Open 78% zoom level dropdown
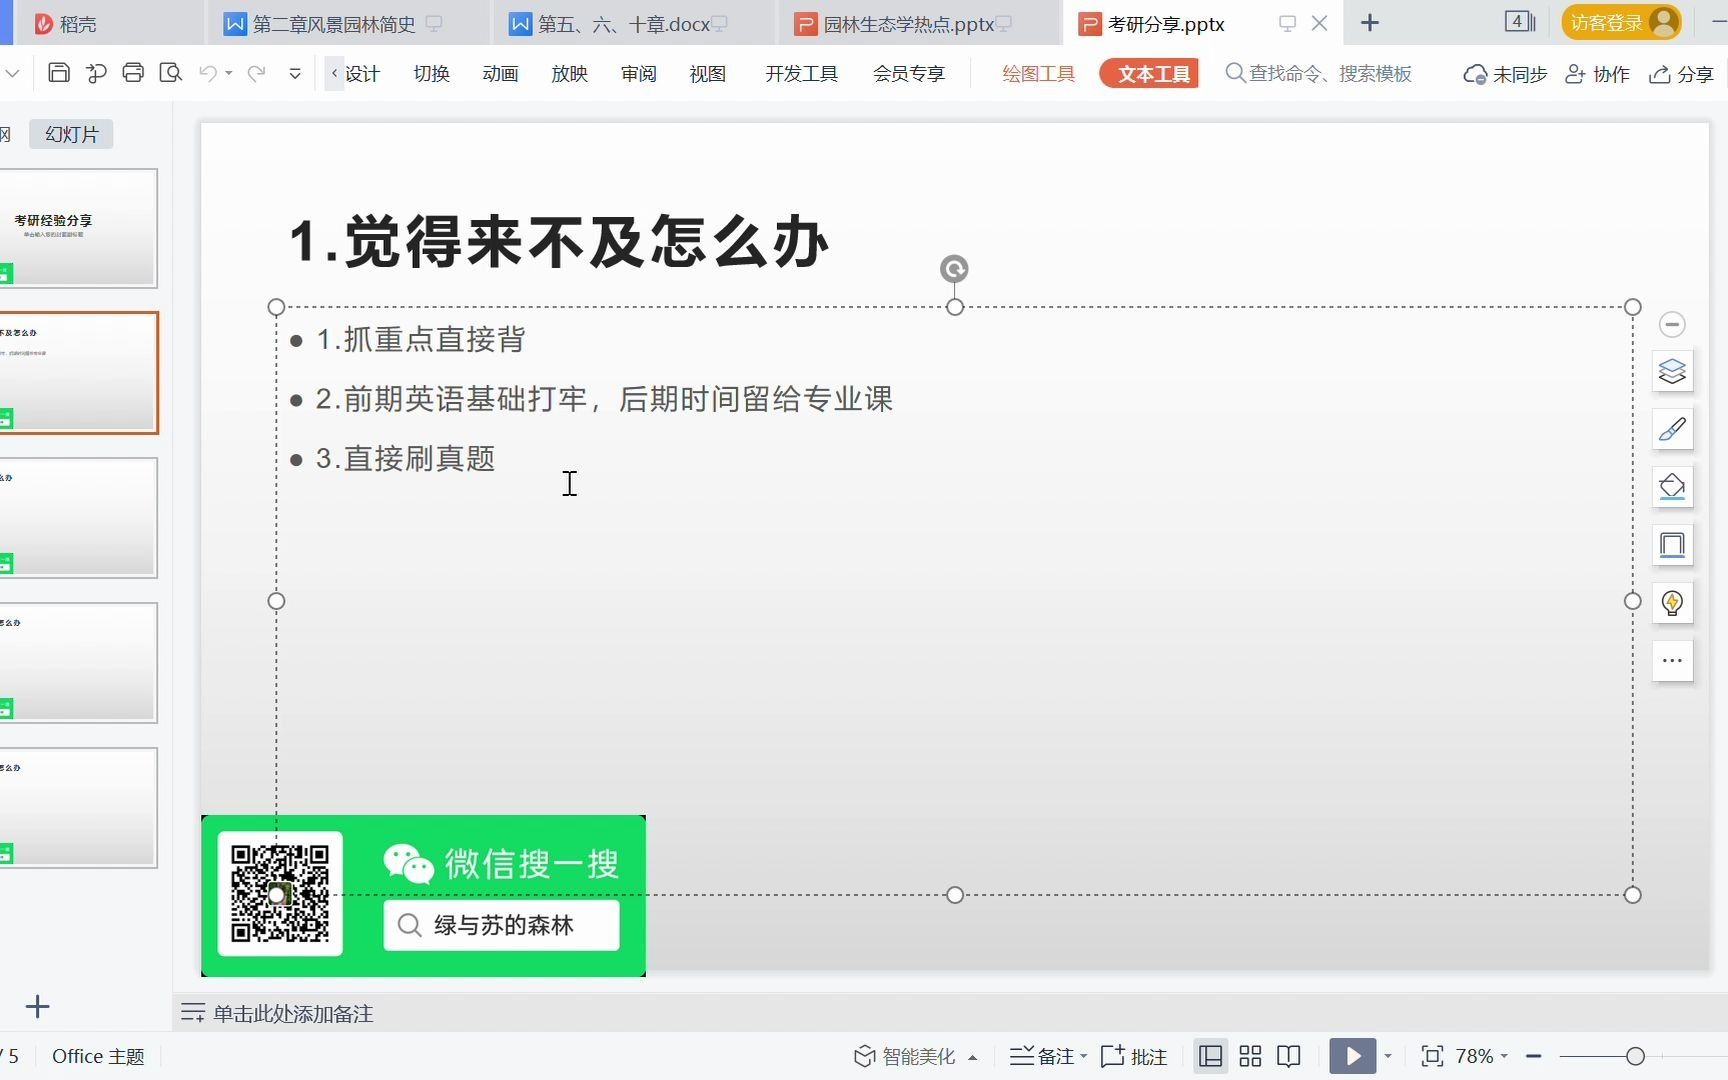1728x1080 pixels. tap(1481, 1056)
